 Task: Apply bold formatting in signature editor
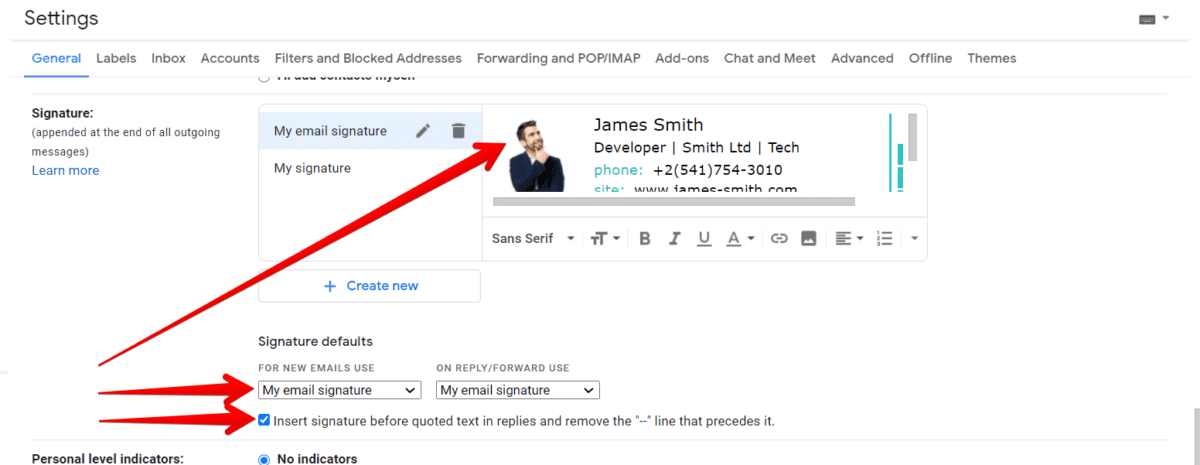click(x=645, y=238)
